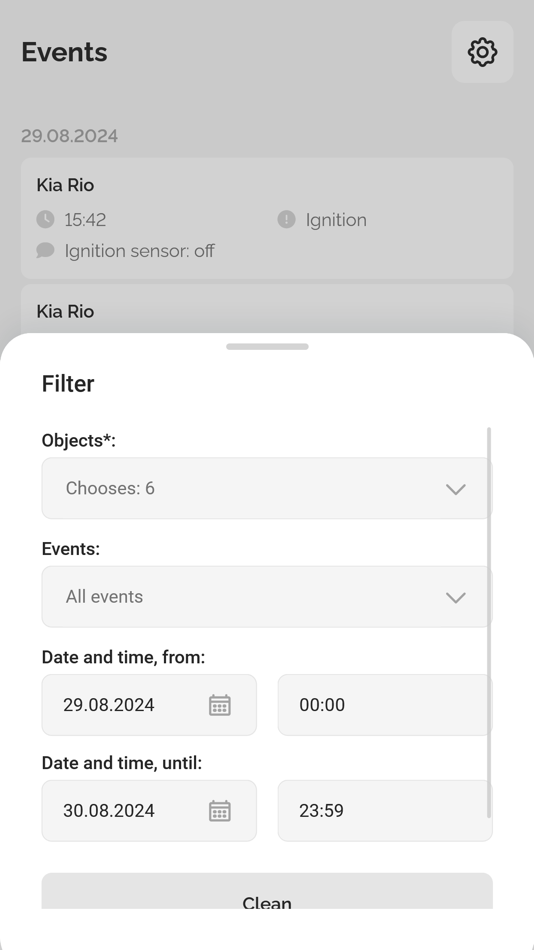The image size is (534, 950).
Task: Open settings gear icon in Events header
Action: (x=482, y=52)
